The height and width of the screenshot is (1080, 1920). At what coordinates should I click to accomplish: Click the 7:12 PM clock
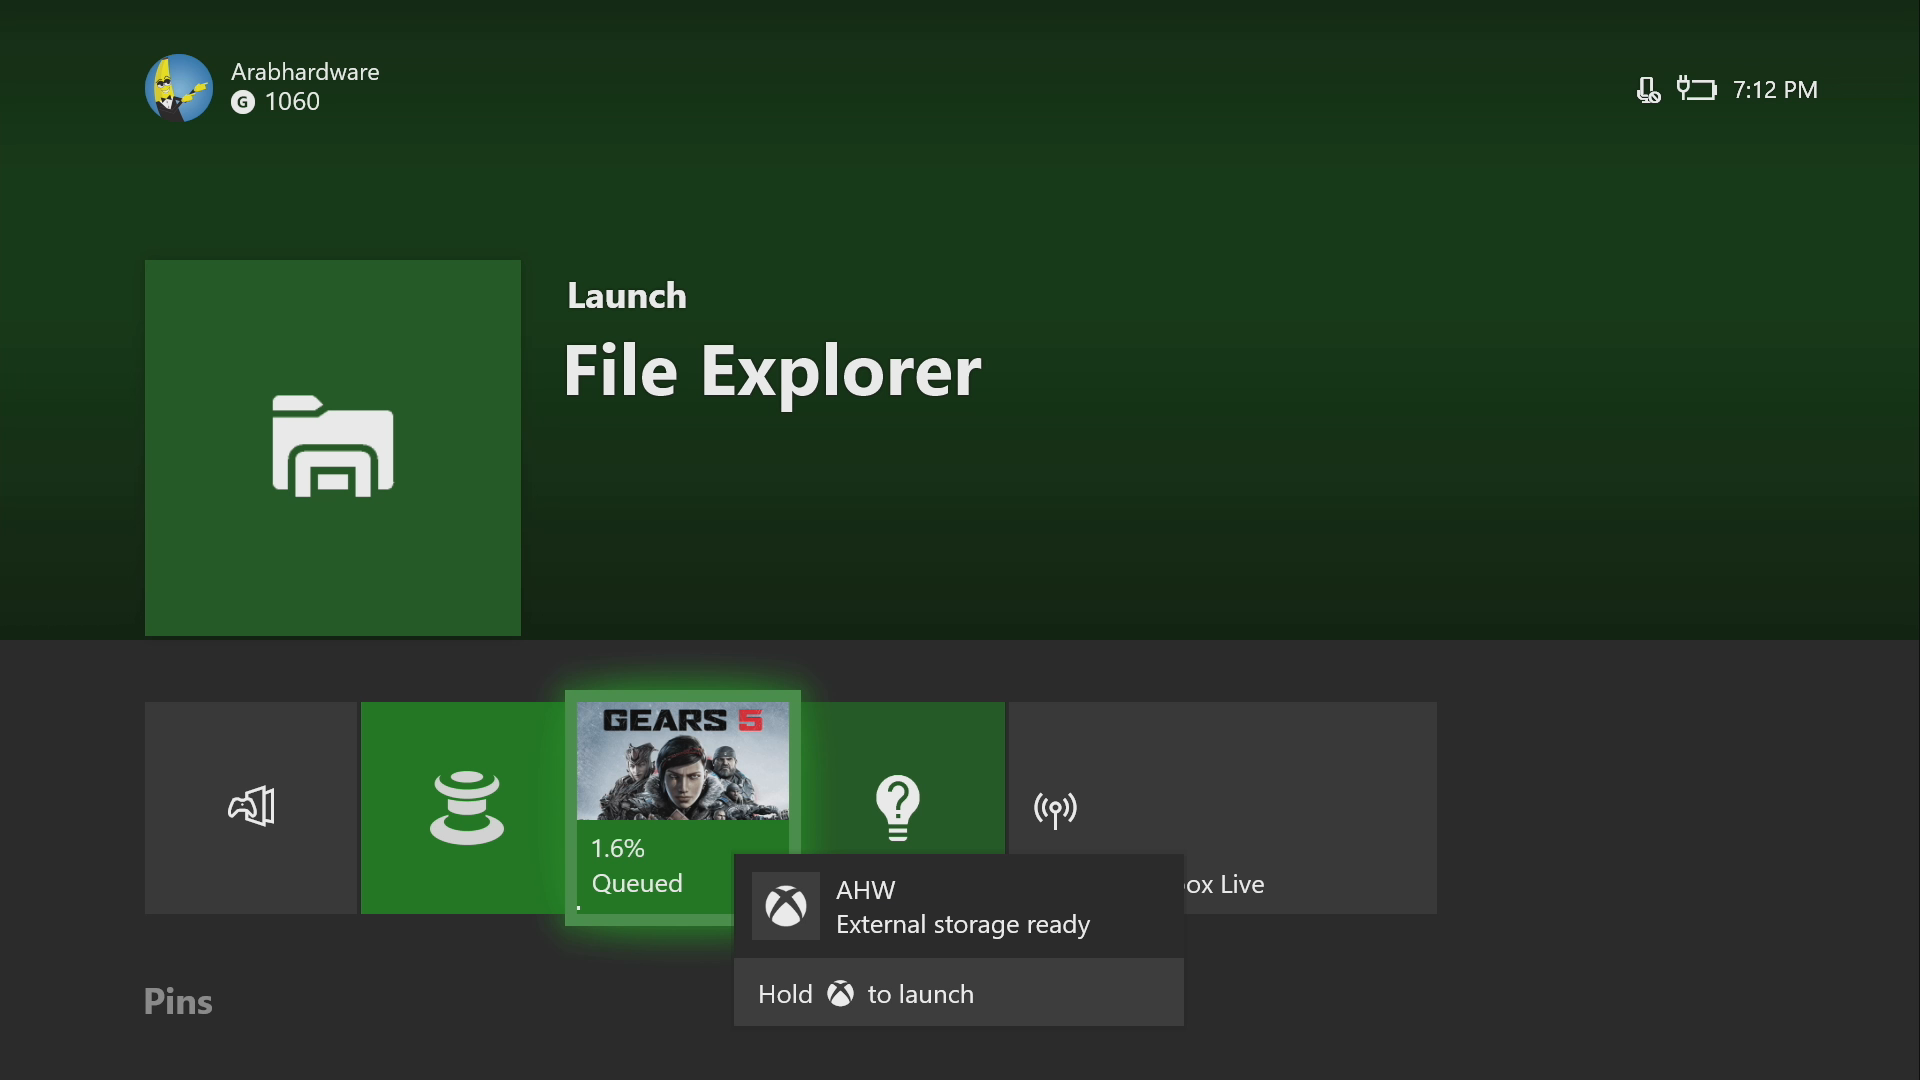1775,90
